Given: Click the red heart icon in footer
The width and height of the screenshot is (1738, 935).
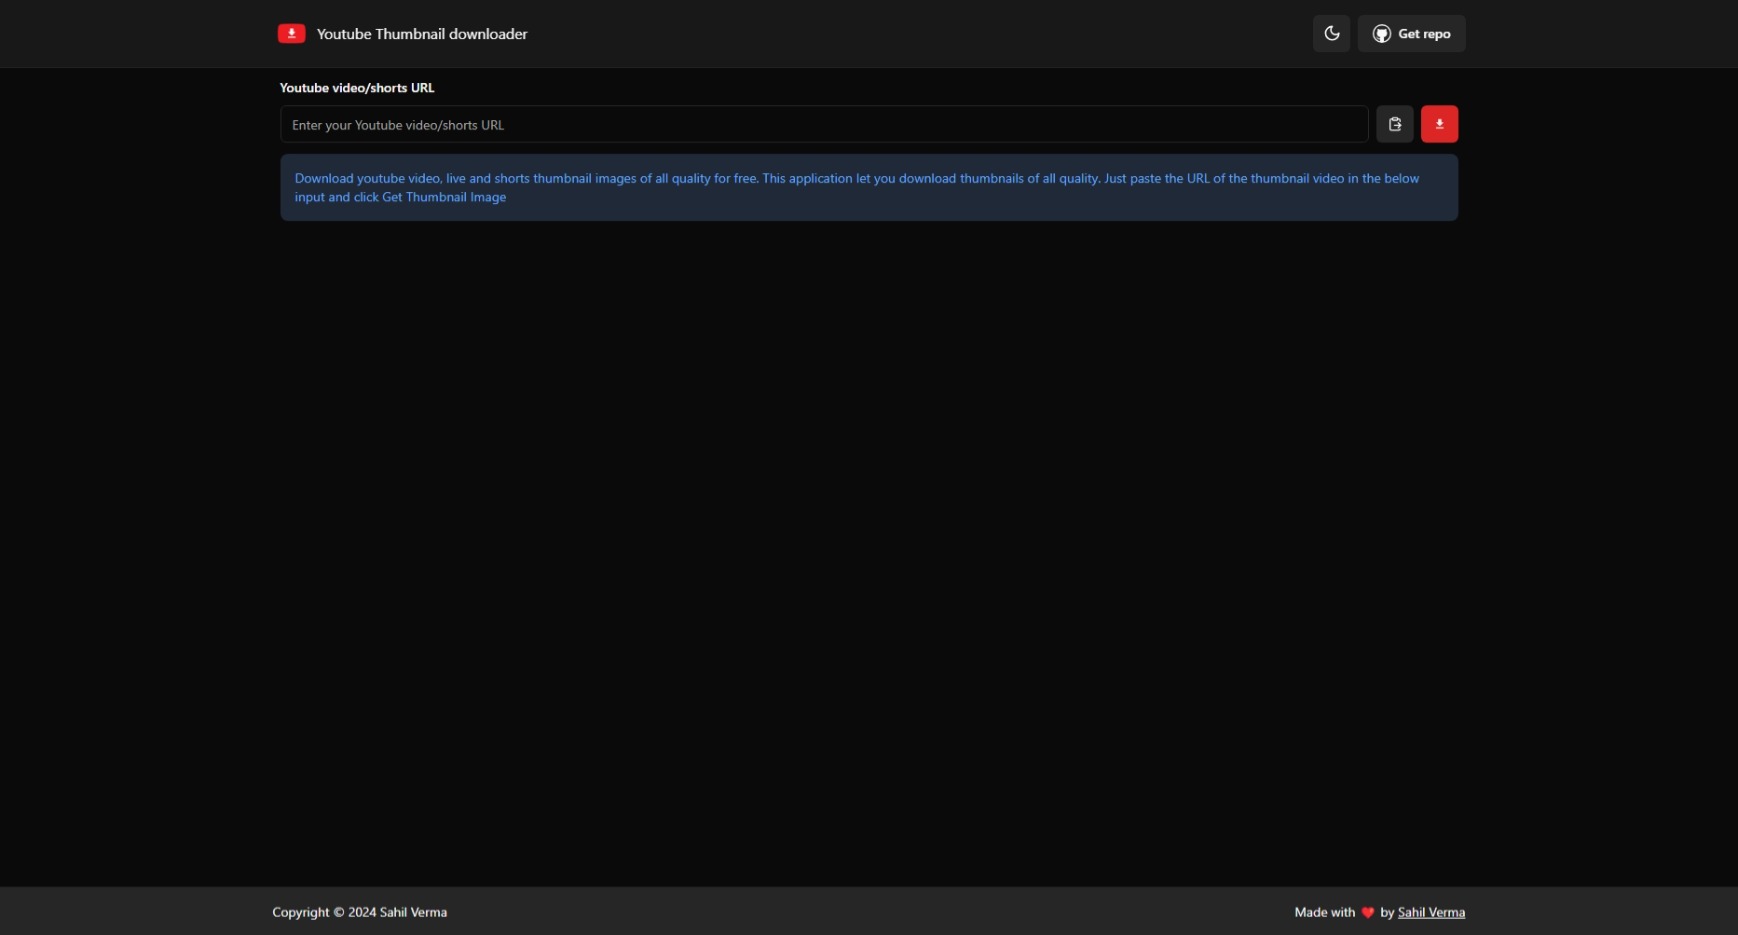Looking at the screenshot, I should click(1368, 912).
